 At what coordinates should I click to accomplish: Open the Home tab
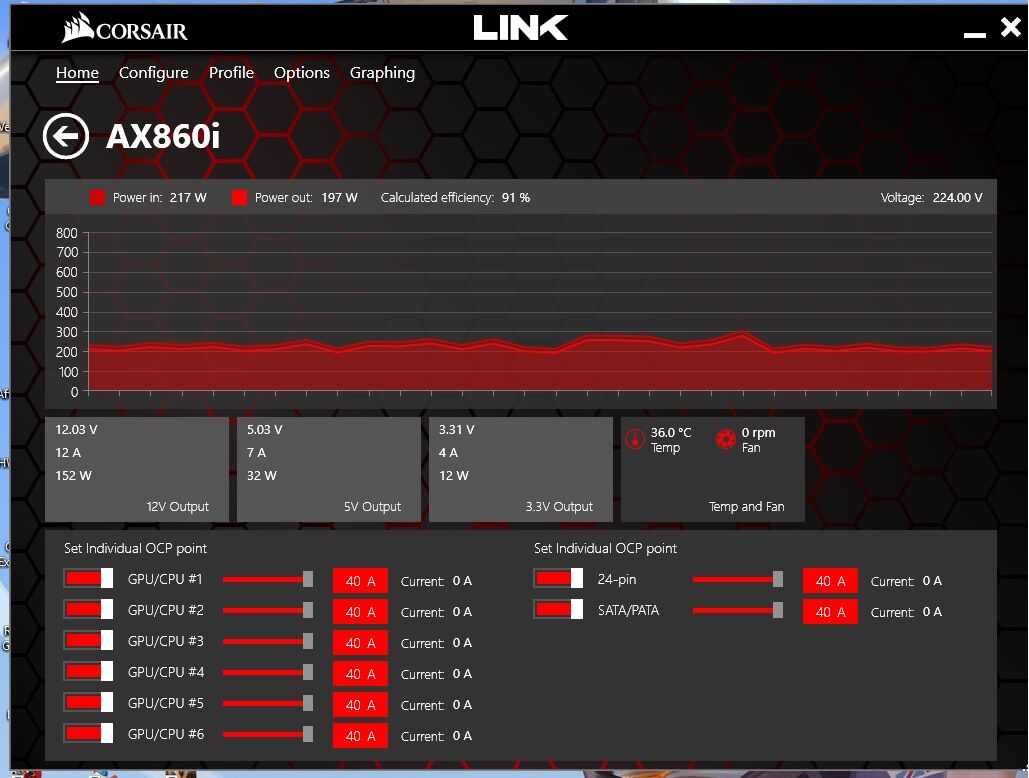[77, 73]
